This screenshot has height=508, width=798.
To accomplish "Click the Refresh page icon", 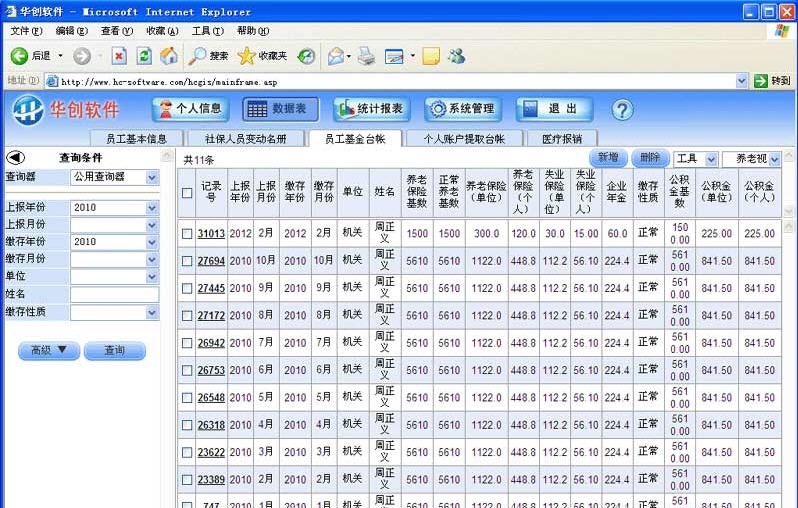I will pos(144,55).
